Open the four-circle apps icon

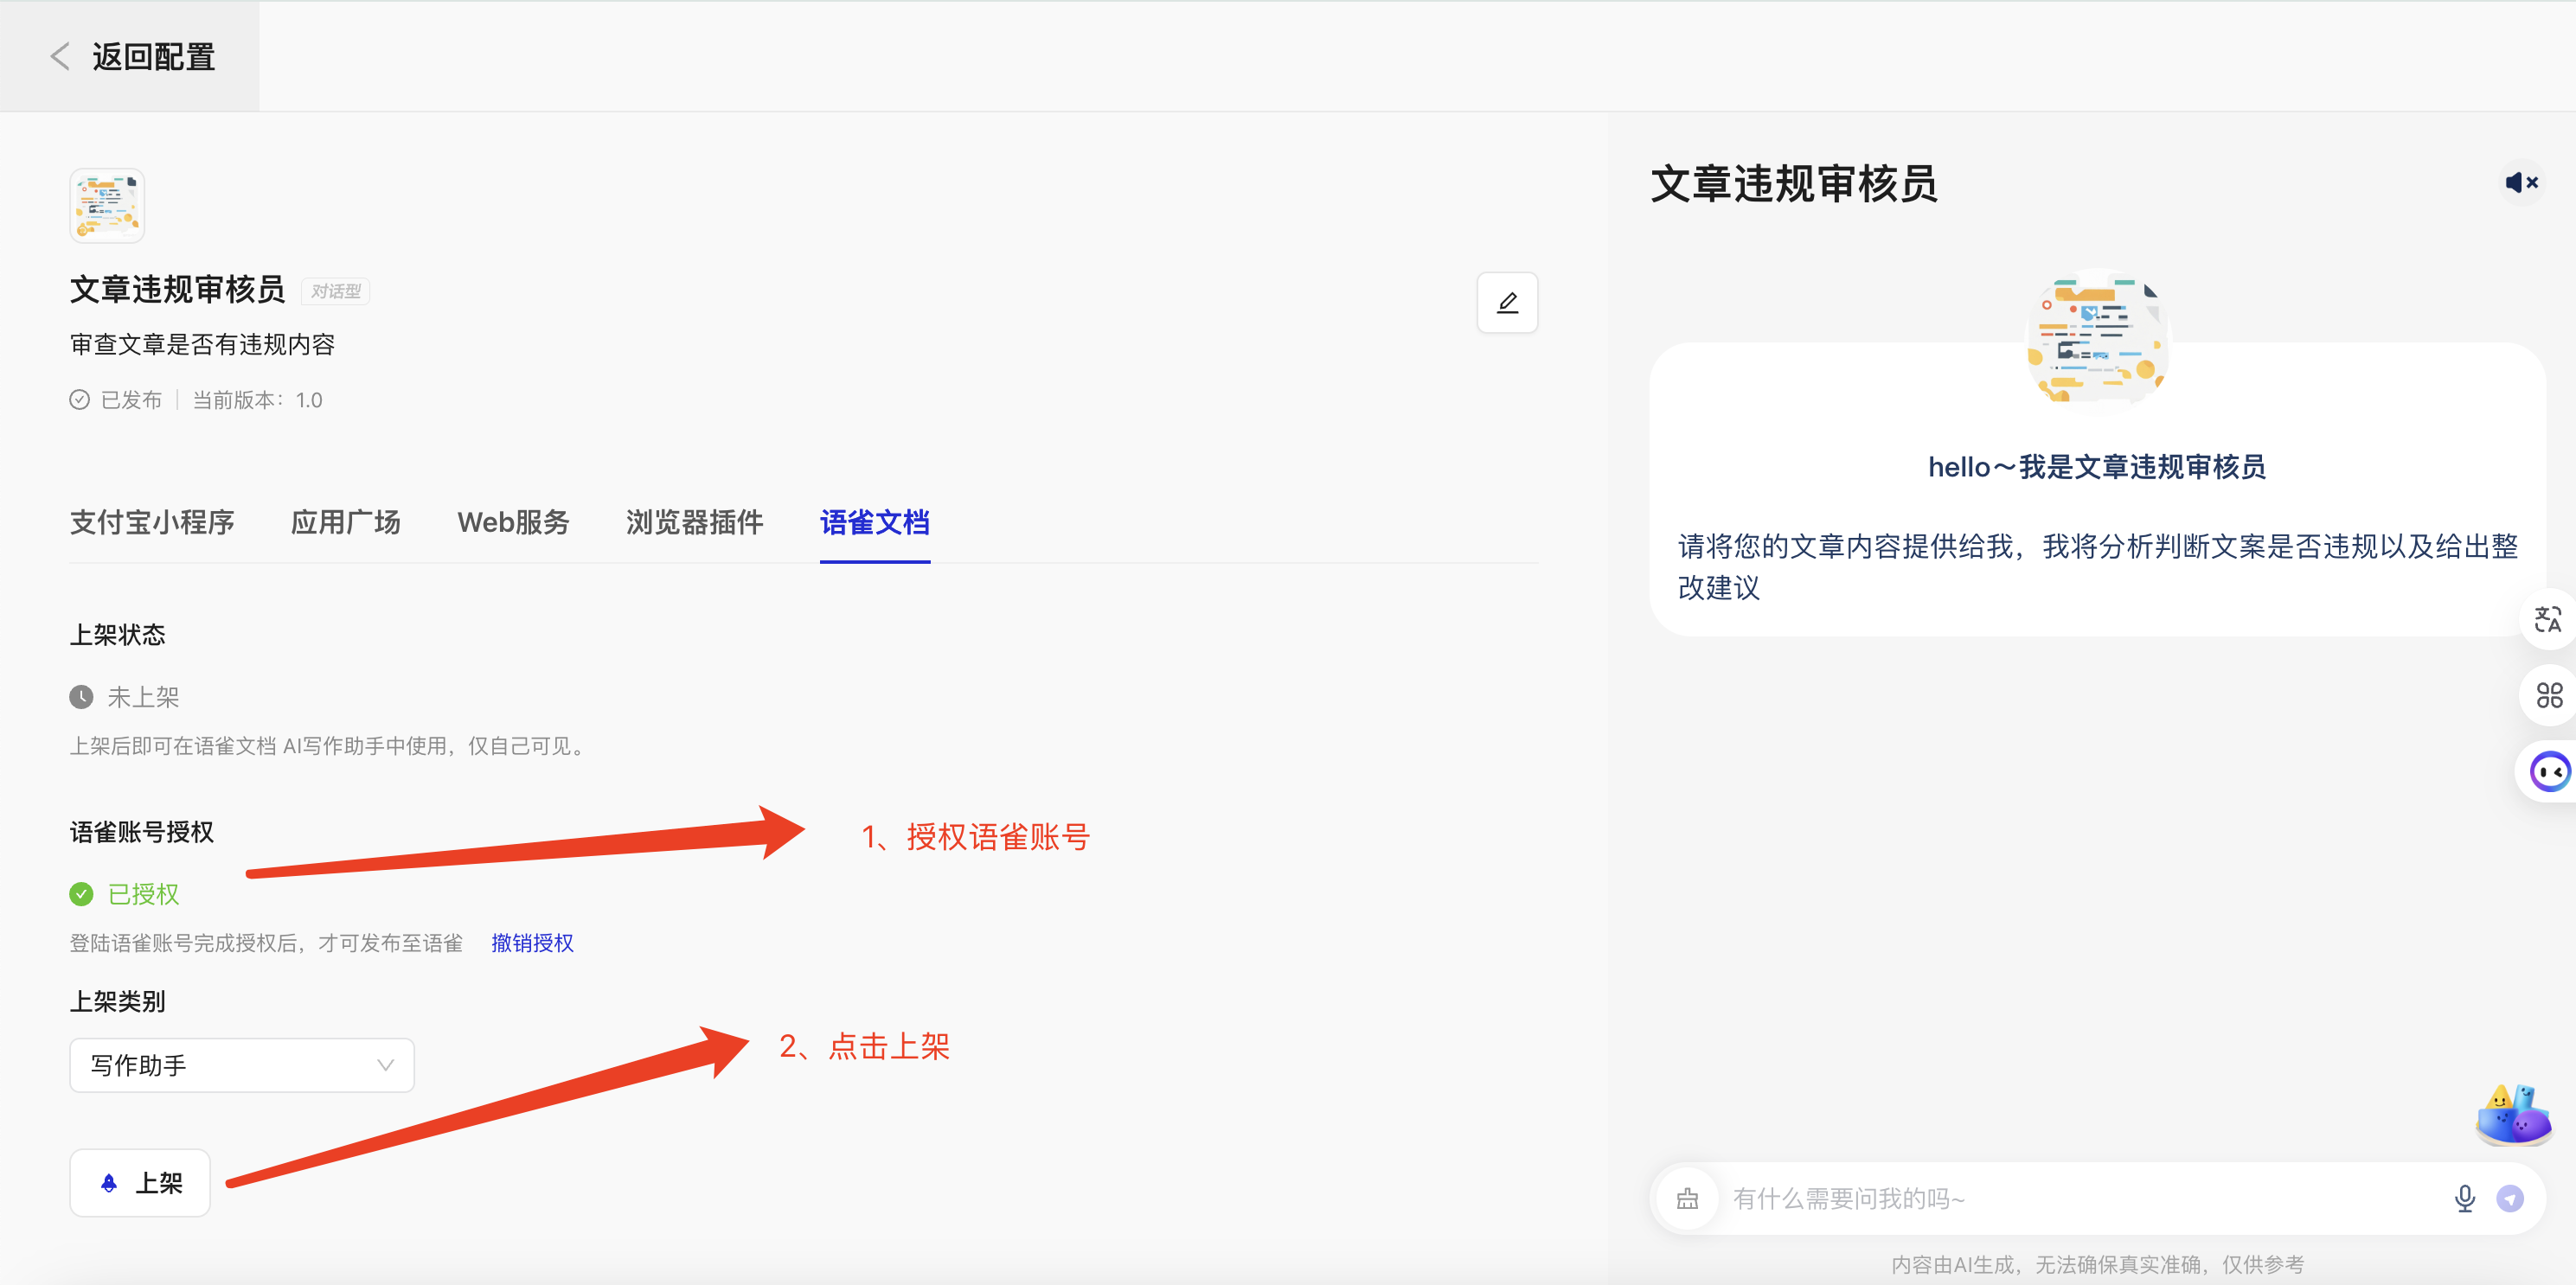point(2549,695)
